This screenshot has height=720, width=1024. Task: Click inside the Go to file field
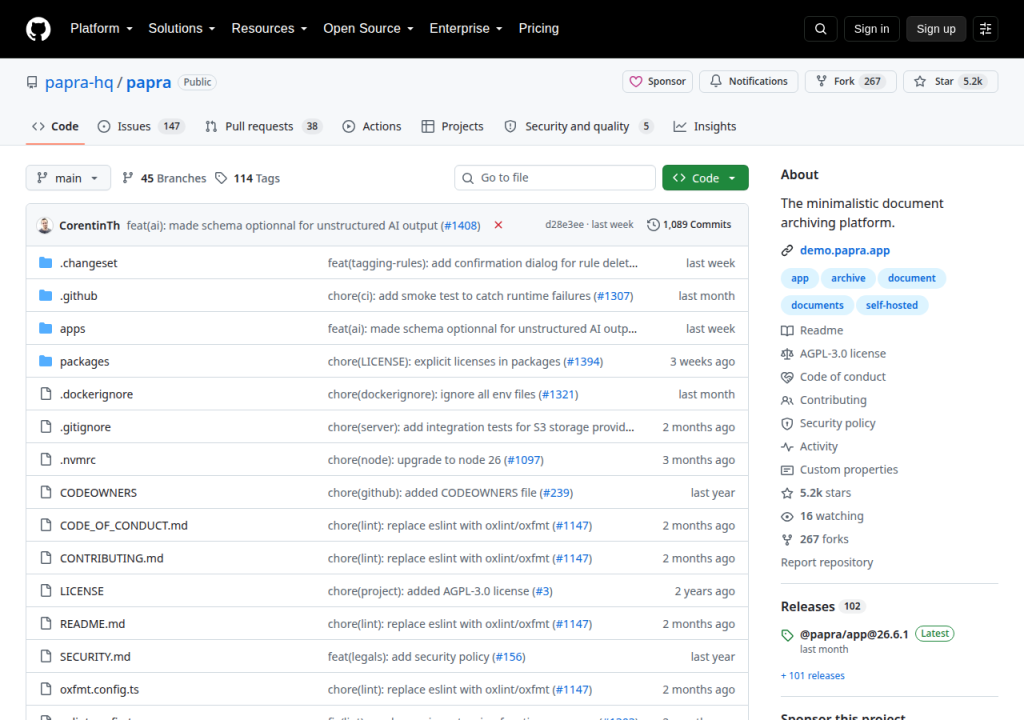click(x=554, y=178)
